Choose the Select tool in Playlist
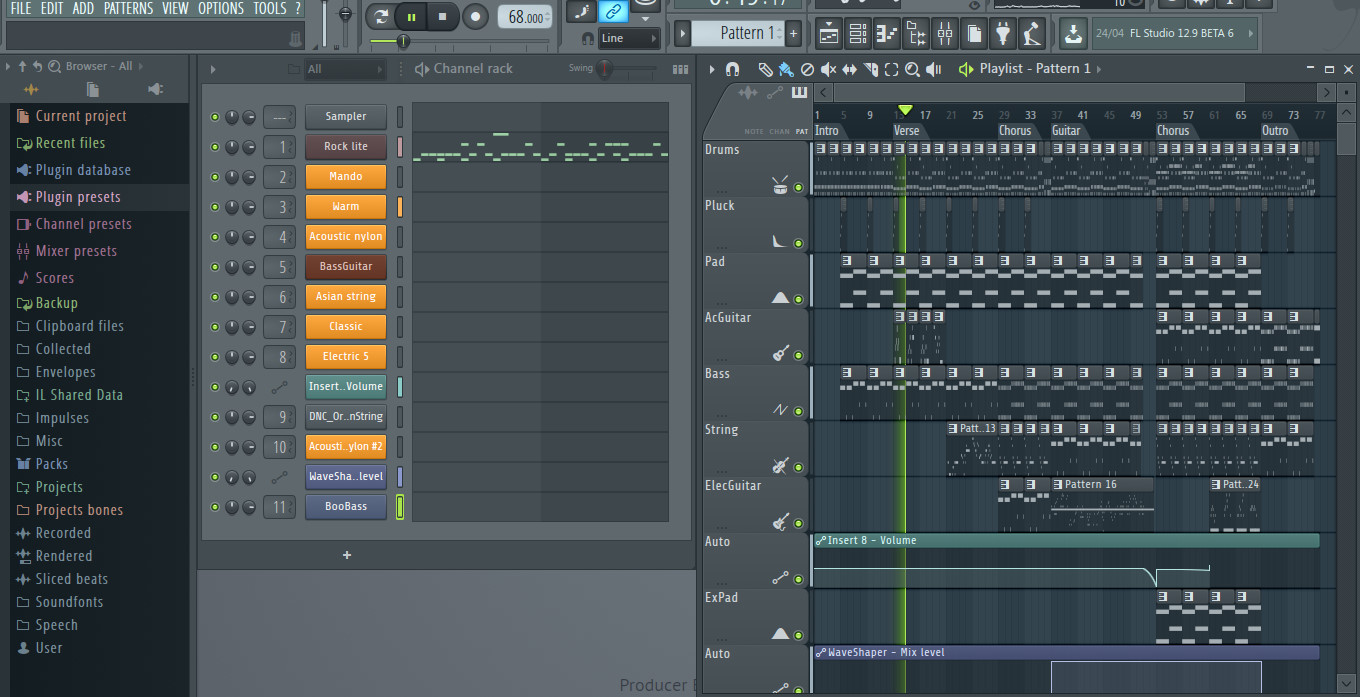The width and height of the screenshot is (1360, 697). click(x=891, y=69)
